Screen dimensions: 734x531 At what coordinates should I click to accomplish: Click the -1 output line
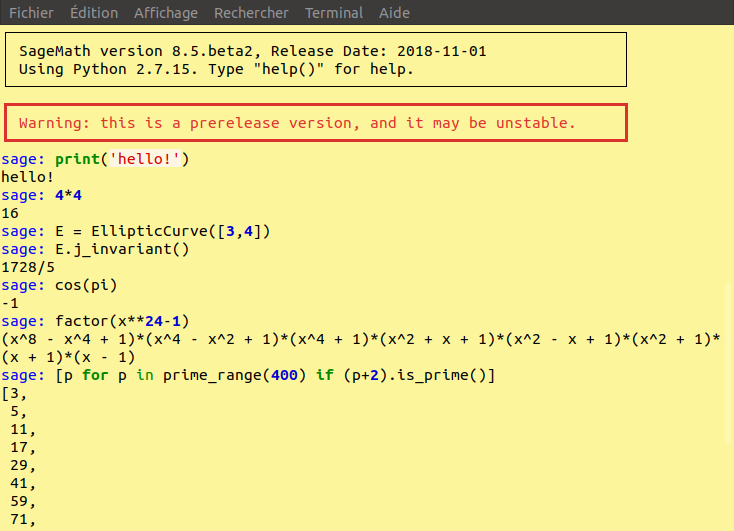[10, 303]
